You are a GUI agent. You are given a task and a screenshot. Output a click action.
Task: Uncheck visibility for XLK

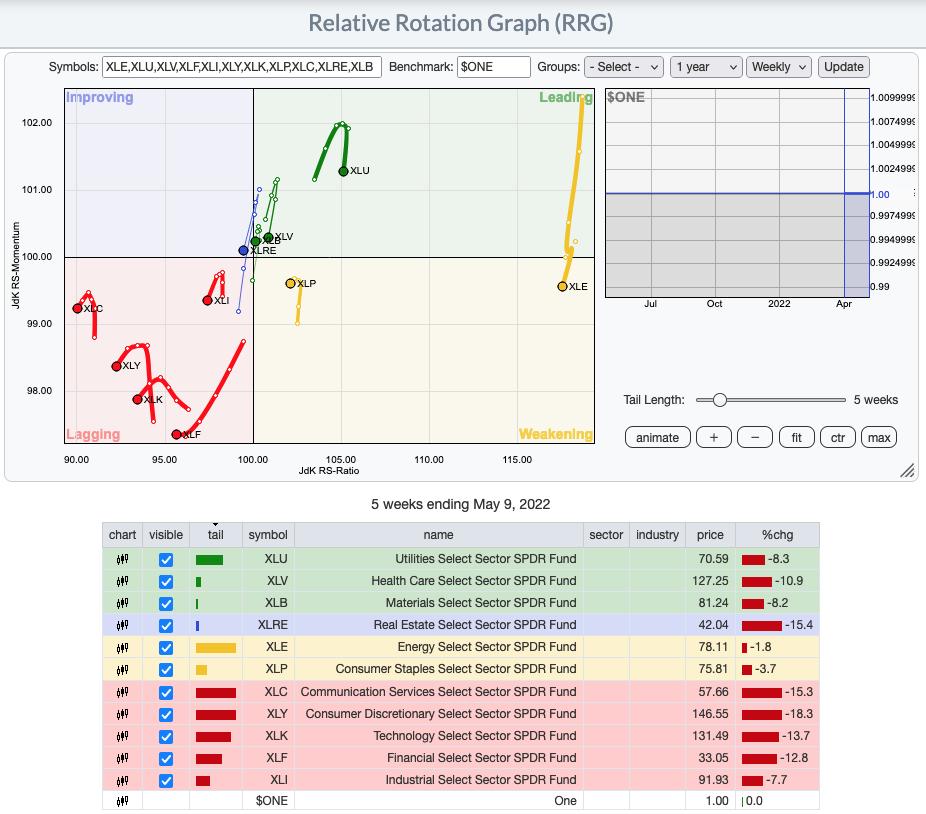(166, 737)
